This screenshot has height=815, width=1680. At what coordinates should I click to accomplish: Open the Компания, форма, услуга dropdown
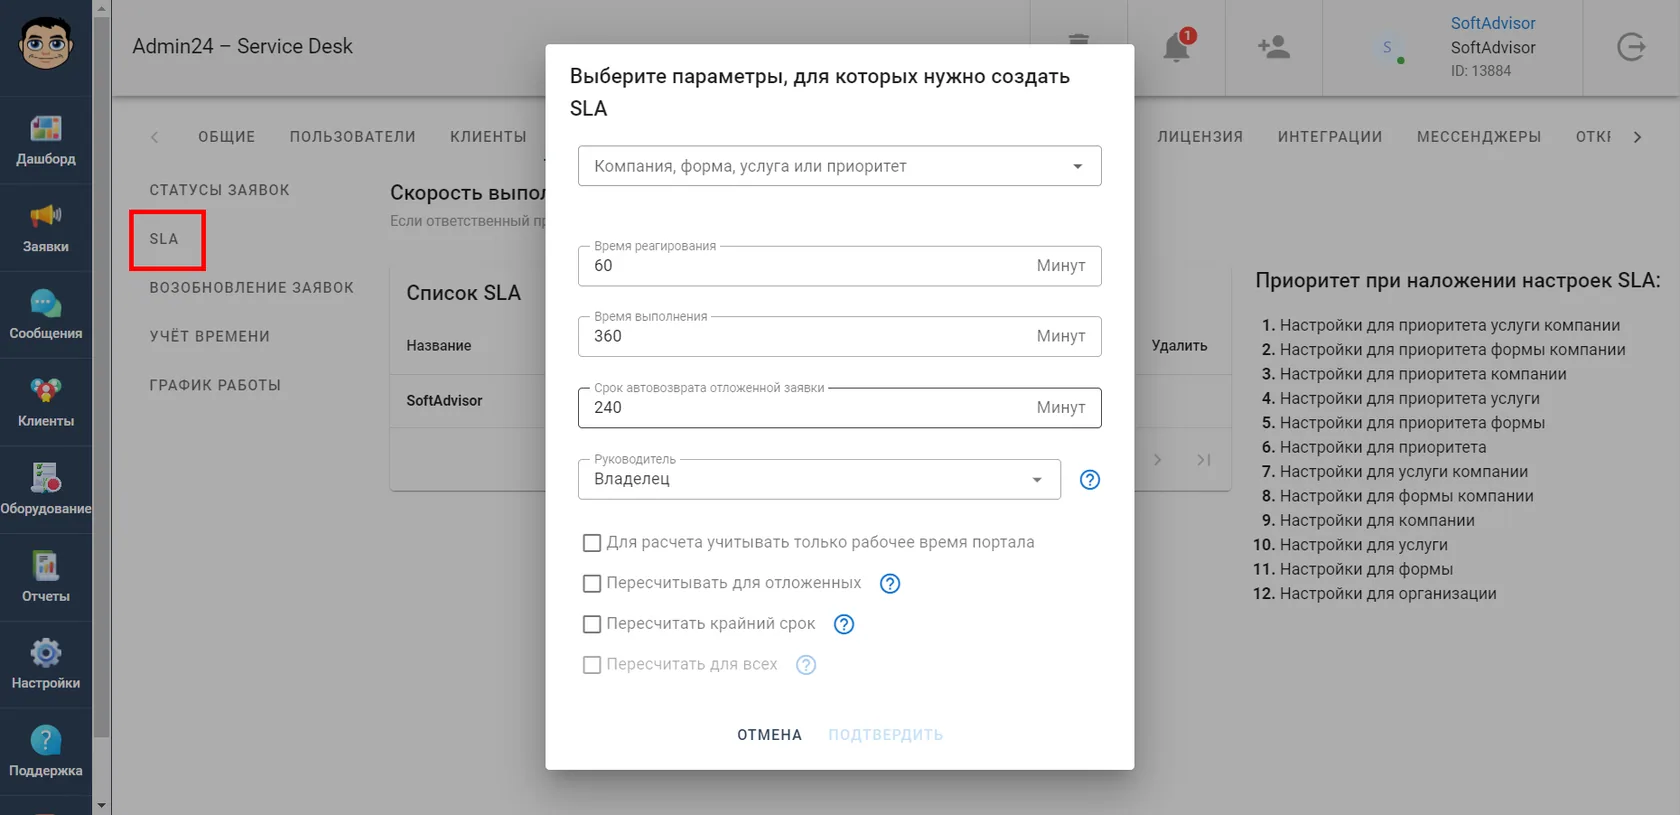click(x=840, y=166)
